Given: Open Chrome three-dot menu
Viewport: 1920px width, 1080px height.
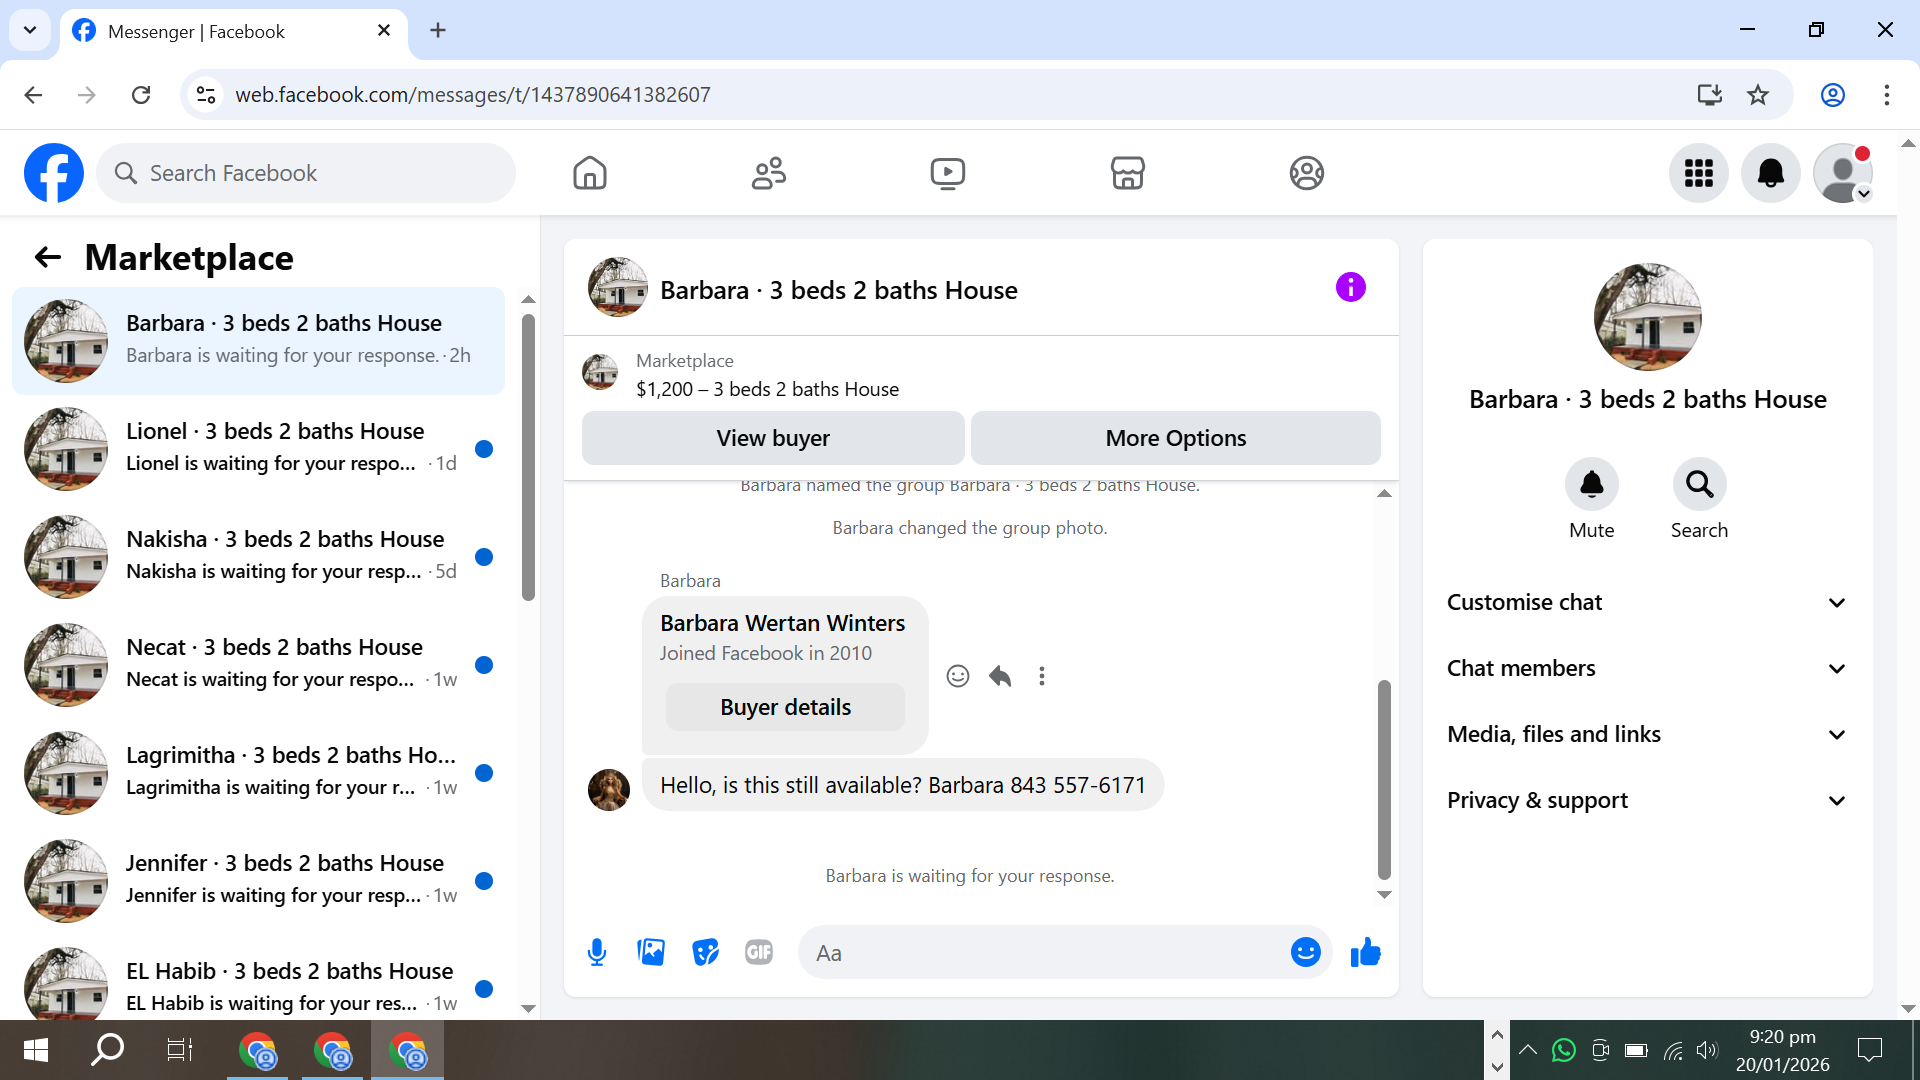Looking at the screenshot, I should click(x=1887, y=95).
